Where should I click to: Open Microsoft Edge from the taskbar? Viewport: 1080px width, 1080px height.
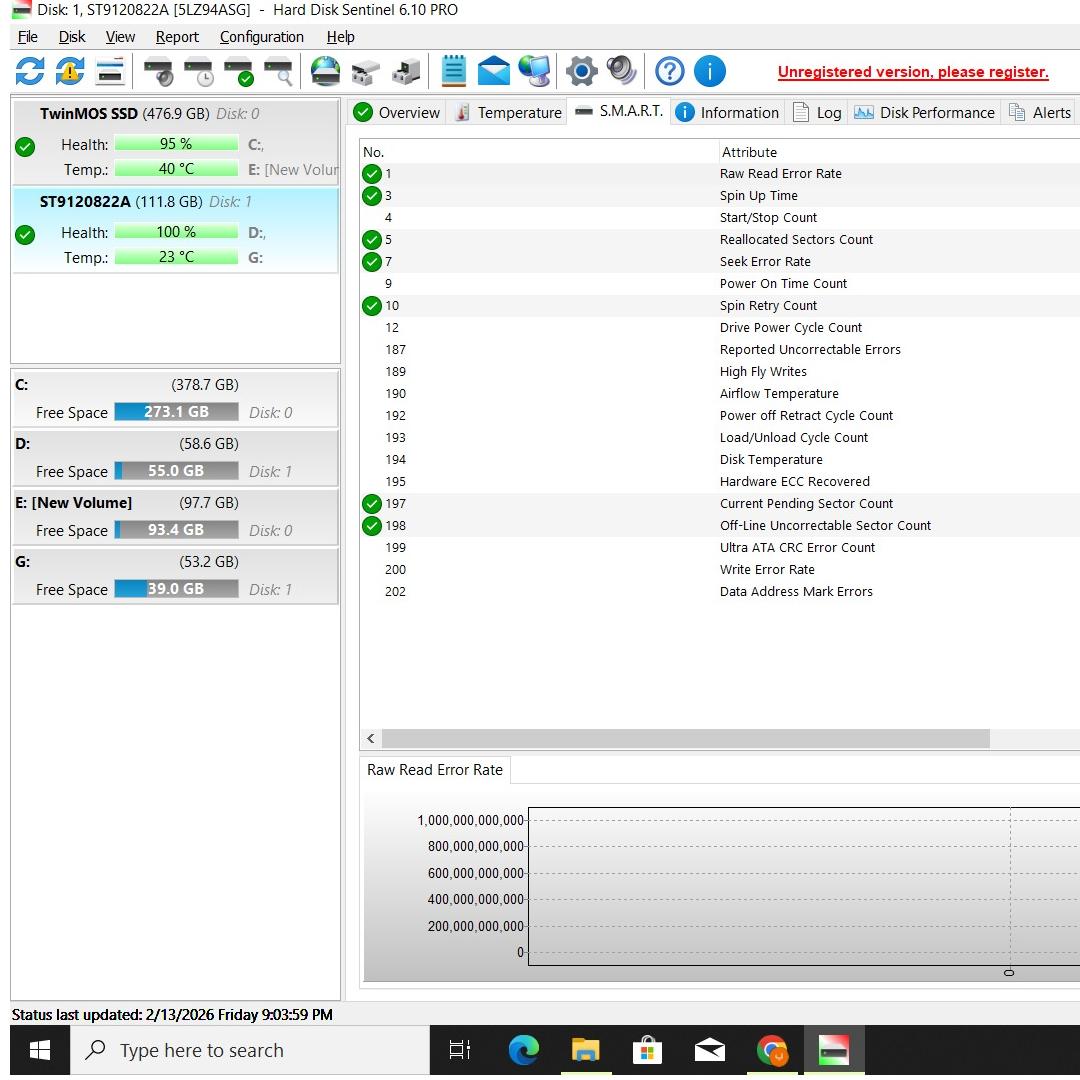tap(523, 1050)
